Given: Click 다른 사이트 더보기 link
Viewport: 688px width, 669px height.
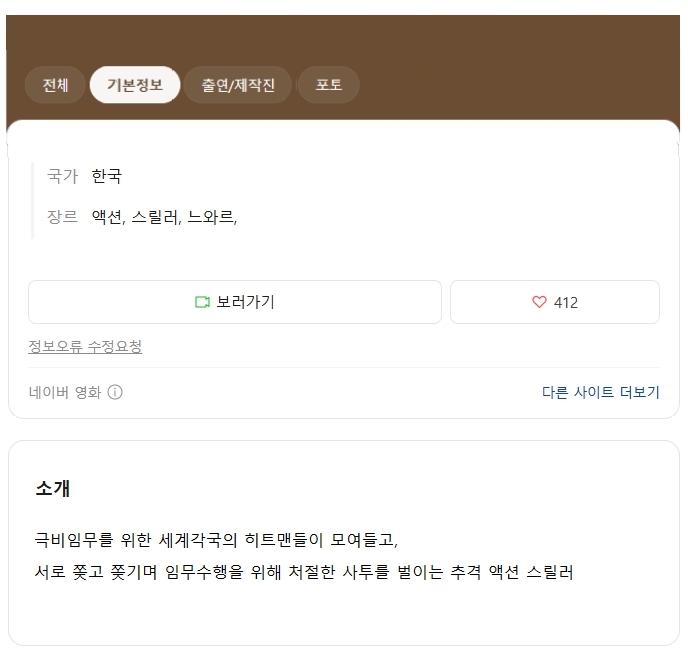Looking at the screenshot, I should point(600,392).
